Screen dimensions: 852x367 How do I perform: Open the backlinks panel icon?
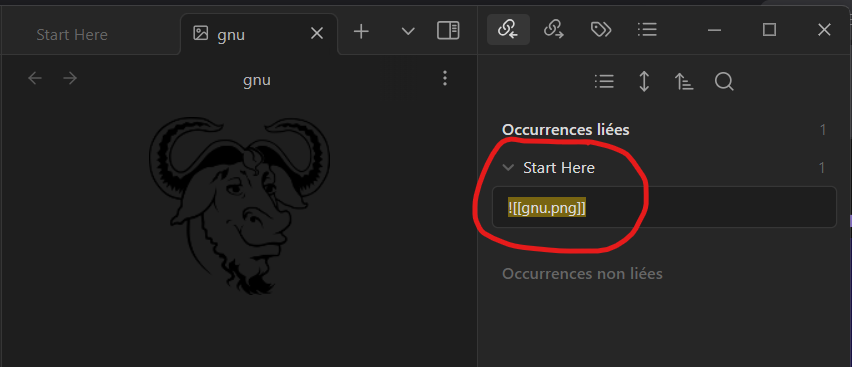tap(508, 30)
